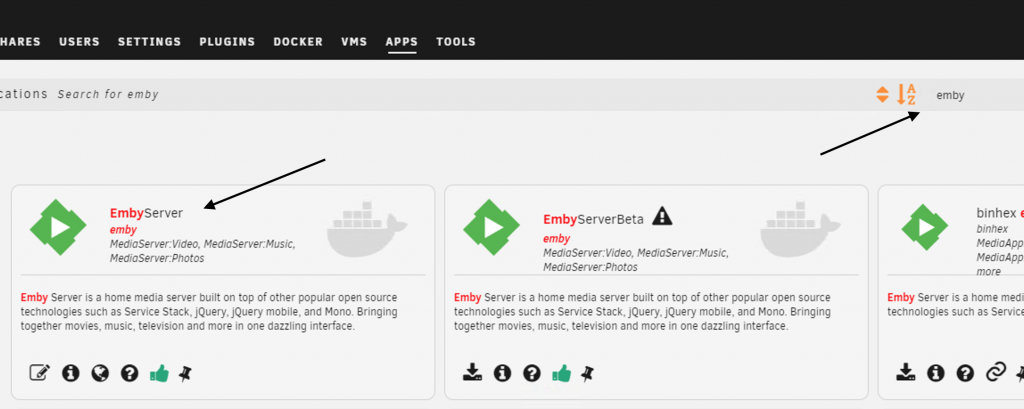Open the support question-mark icon on EmbyServer
The height and width of the screenshot is (409, 1024).
[x=129, y=373]
